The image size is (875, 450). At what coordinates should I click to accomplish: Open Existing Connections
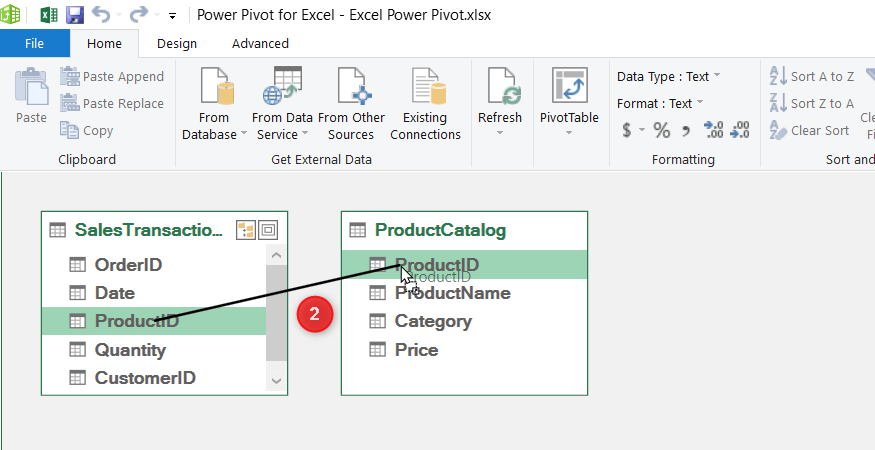click(x=425, y=103)
